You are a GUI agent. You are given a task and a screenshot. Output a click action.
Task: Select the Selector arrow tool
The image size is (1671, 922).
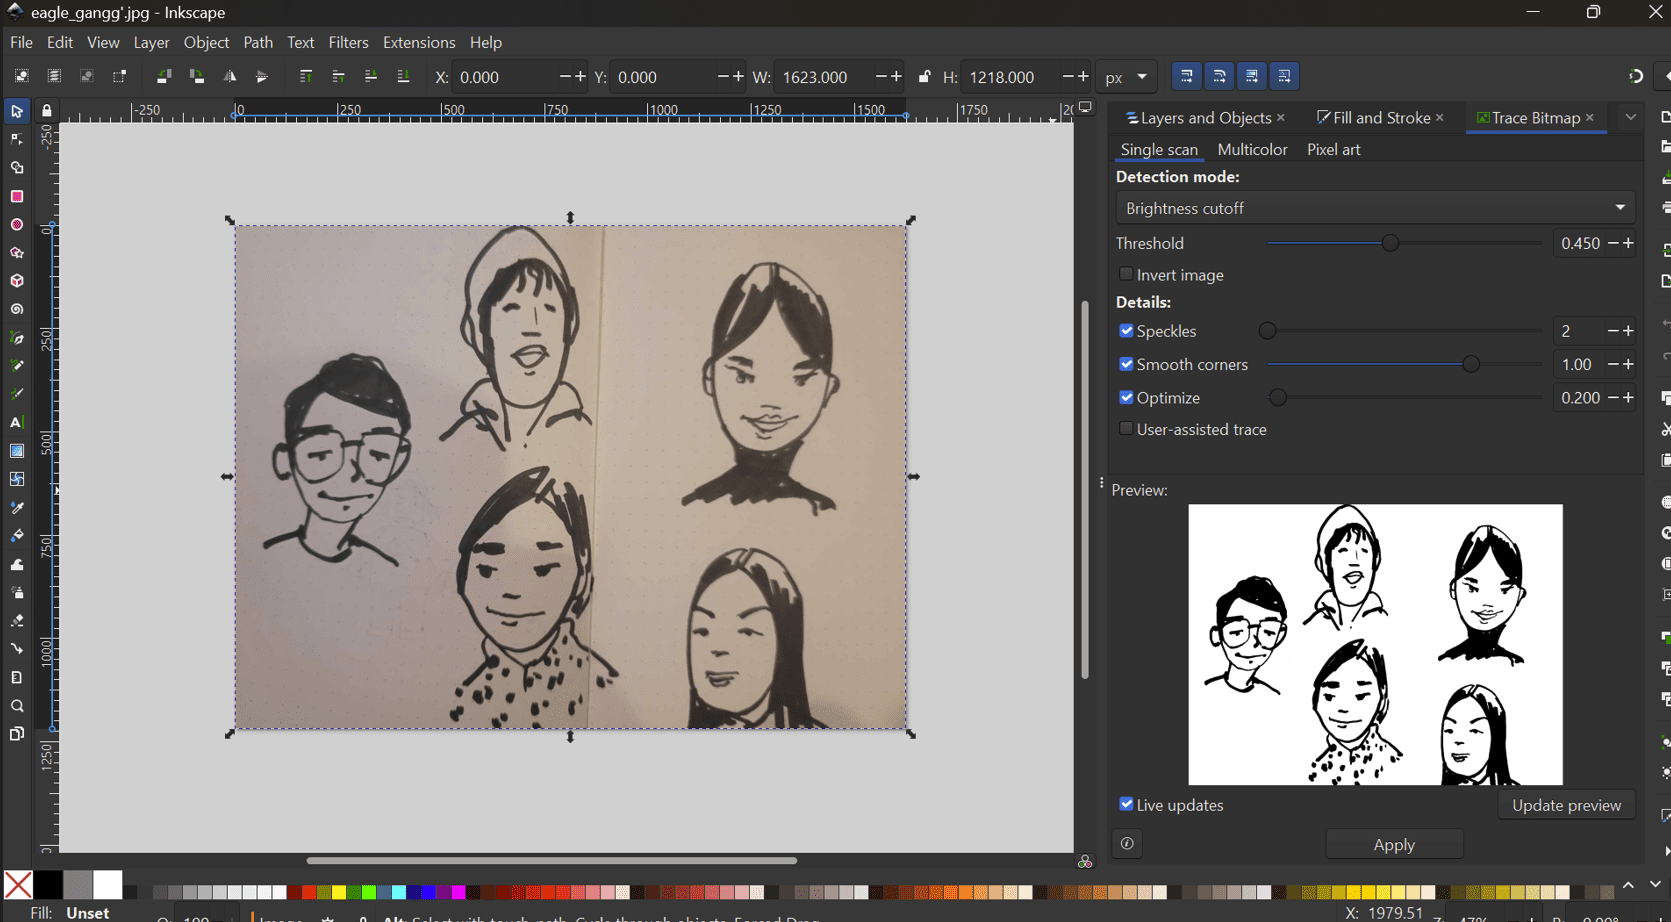[17, 111]
